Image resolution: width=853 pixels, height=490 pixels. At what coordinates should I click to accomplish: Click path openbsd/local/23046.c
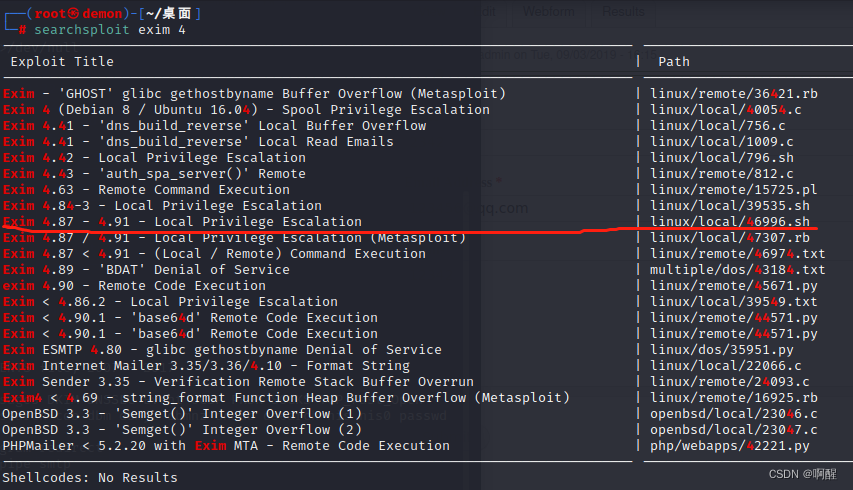(x=734, y=414)
